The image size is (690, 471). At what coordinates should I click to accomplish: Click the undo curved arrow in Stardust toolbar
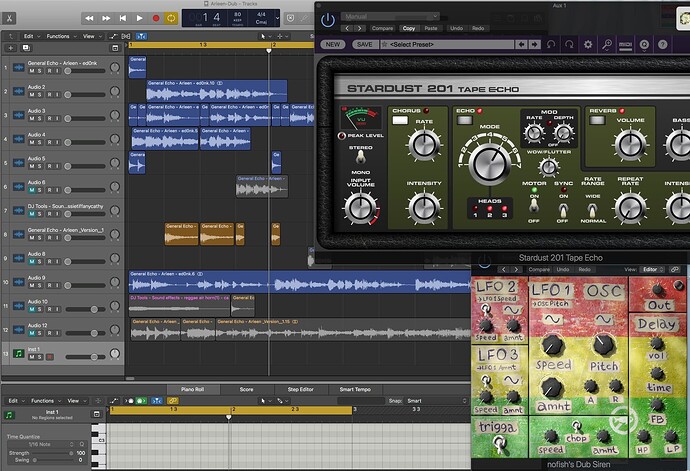click(x=551, y=44)
